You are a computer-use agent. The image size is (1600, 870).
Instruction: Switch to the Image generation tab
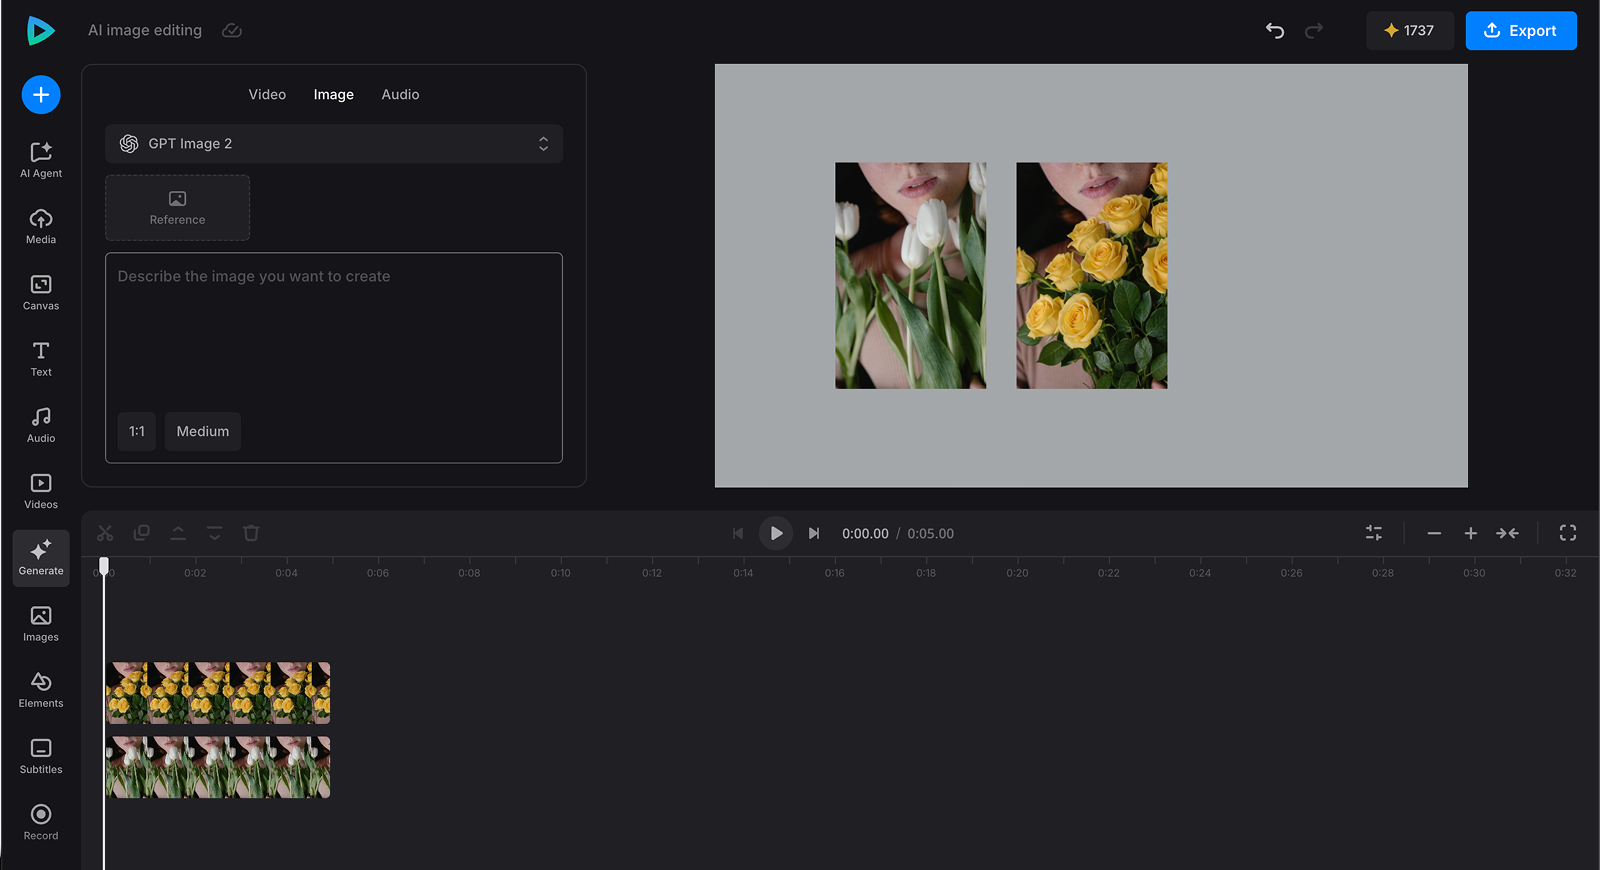pyautogui.click(x=334, y=94)
